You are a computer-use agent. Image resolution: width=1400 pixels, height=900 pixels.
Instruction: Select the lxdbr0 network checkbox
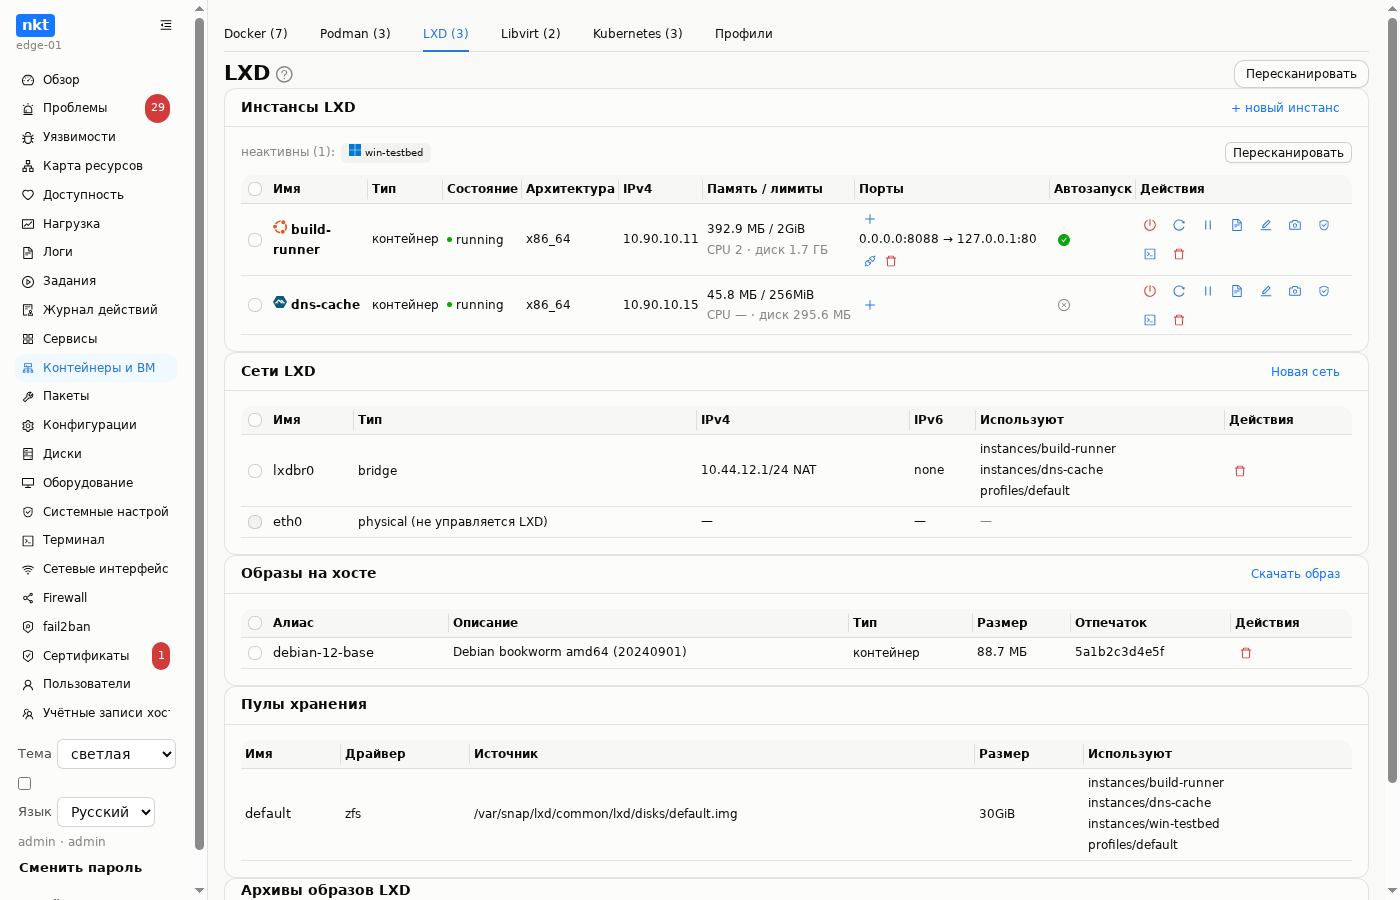[255, 471]
